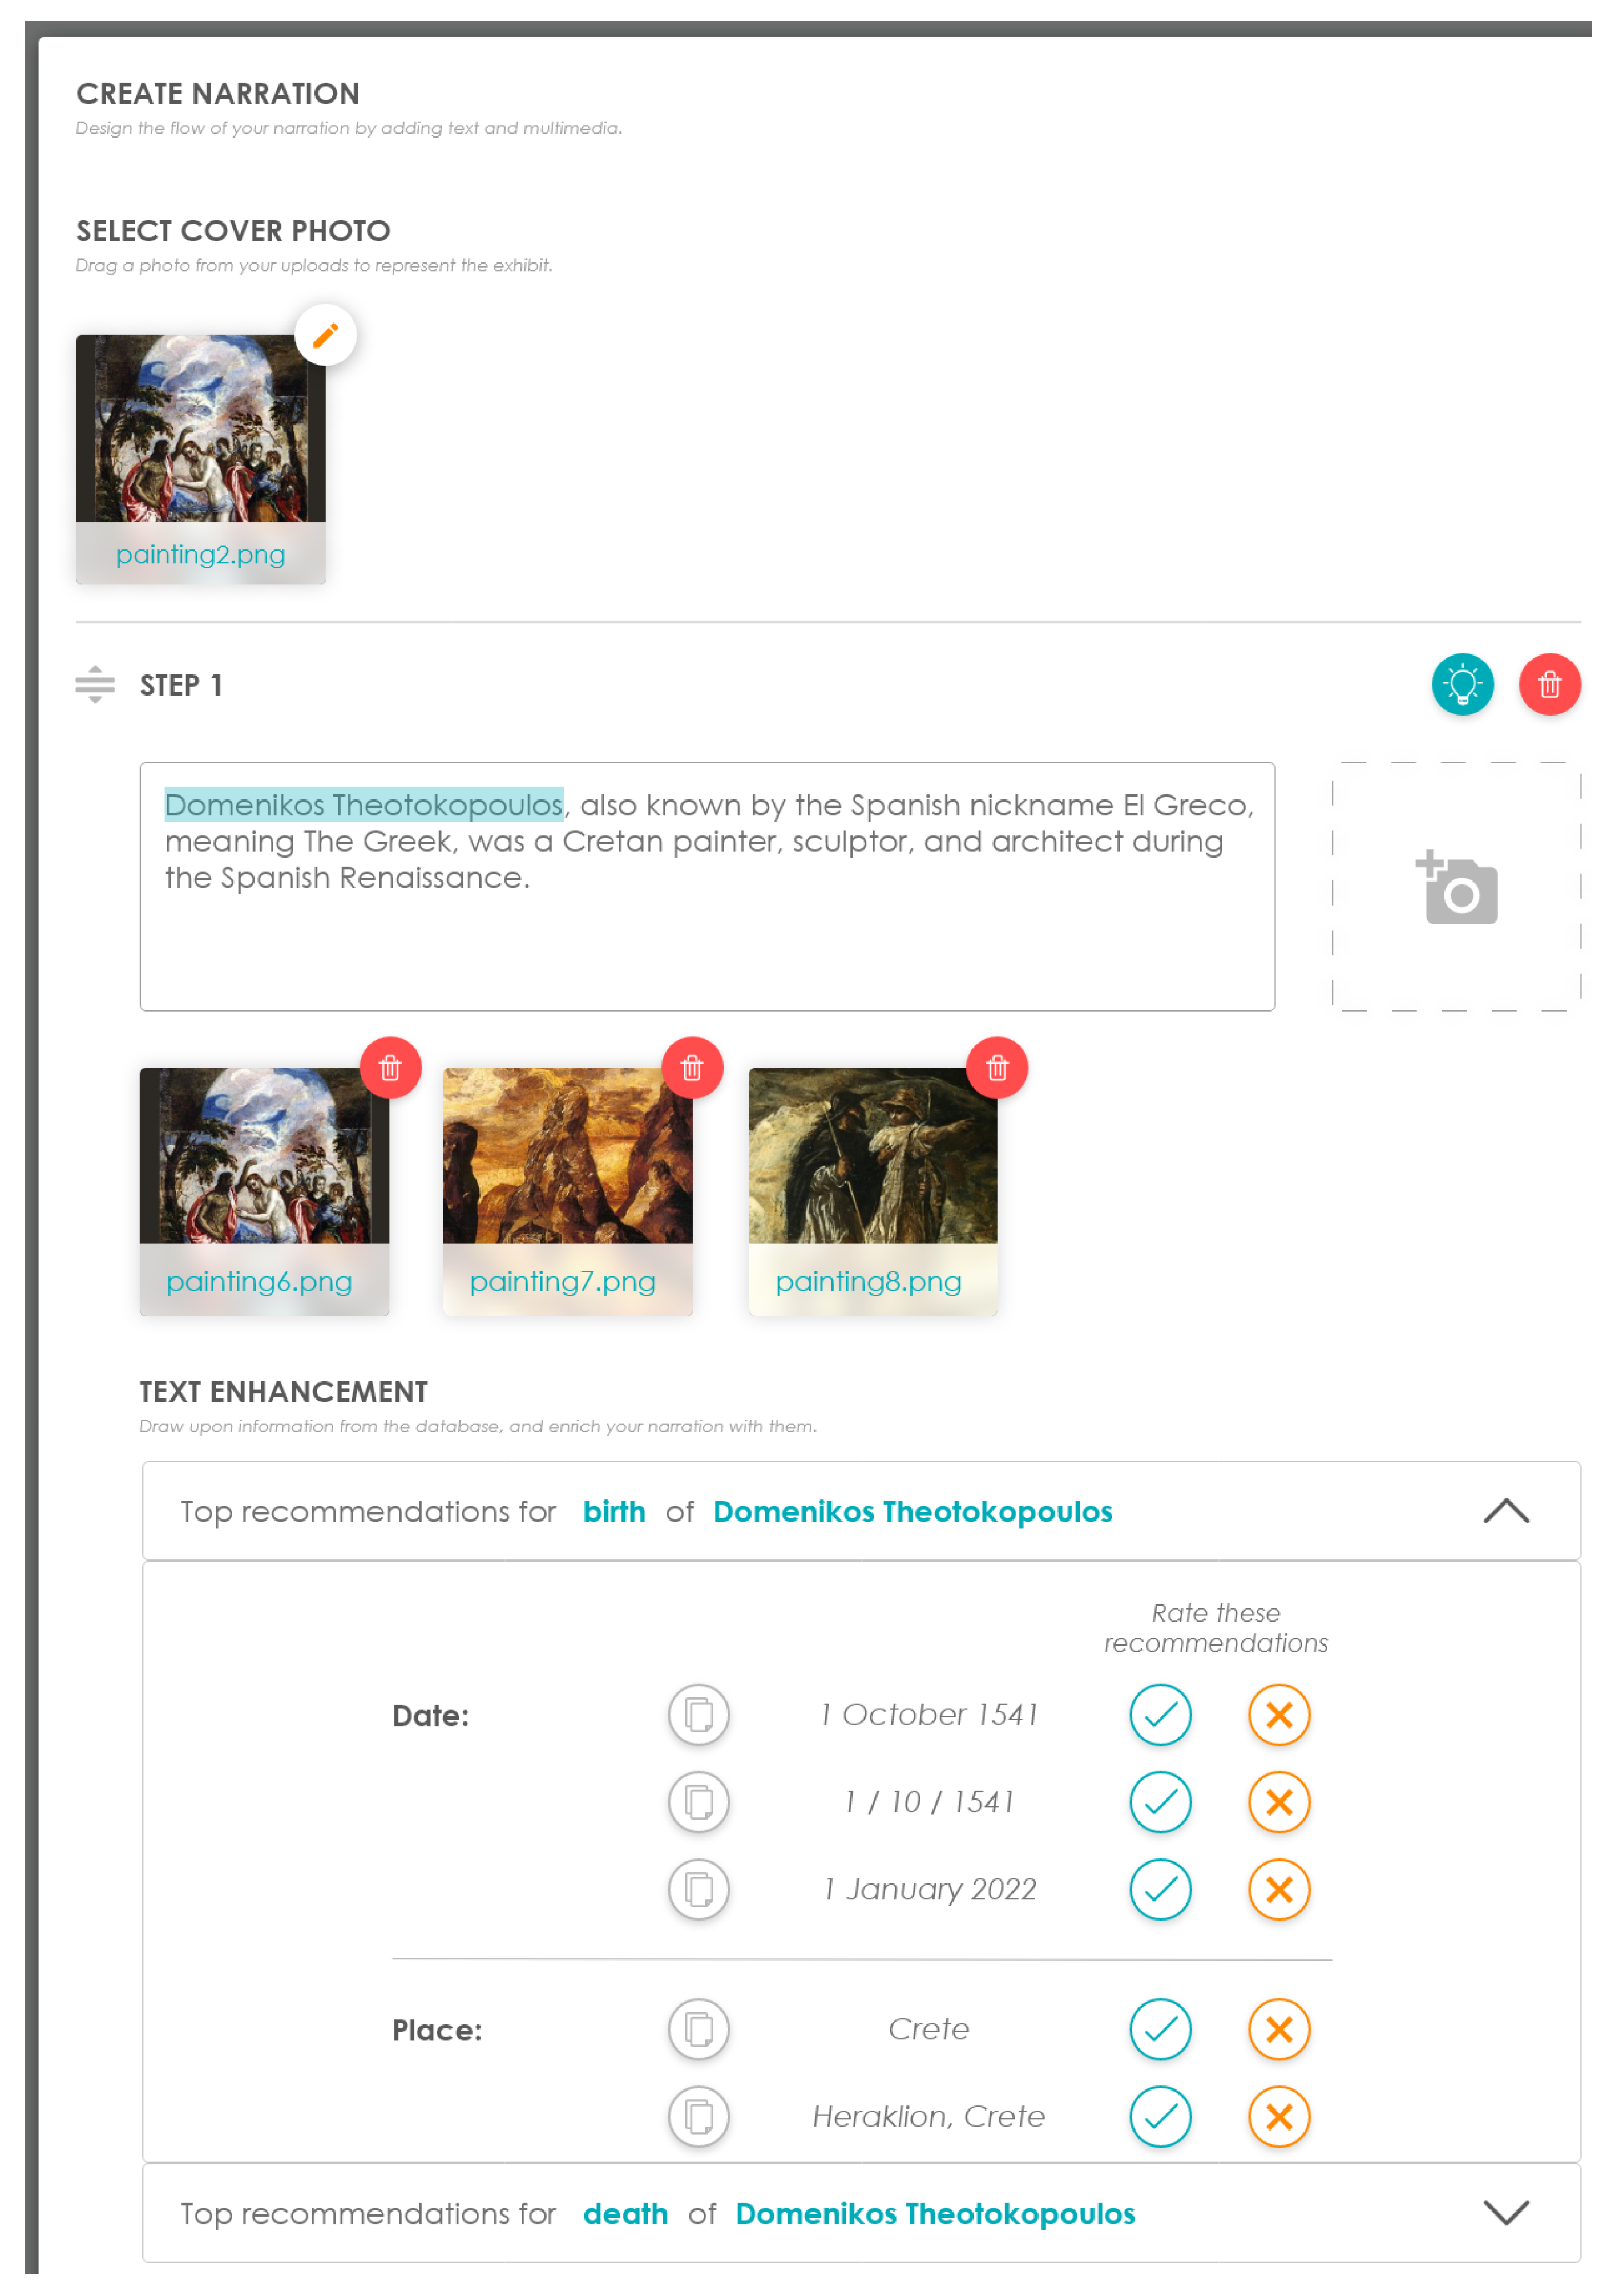
Task: Click the 'Rate these recommendations' label
Action: 1215,1627
